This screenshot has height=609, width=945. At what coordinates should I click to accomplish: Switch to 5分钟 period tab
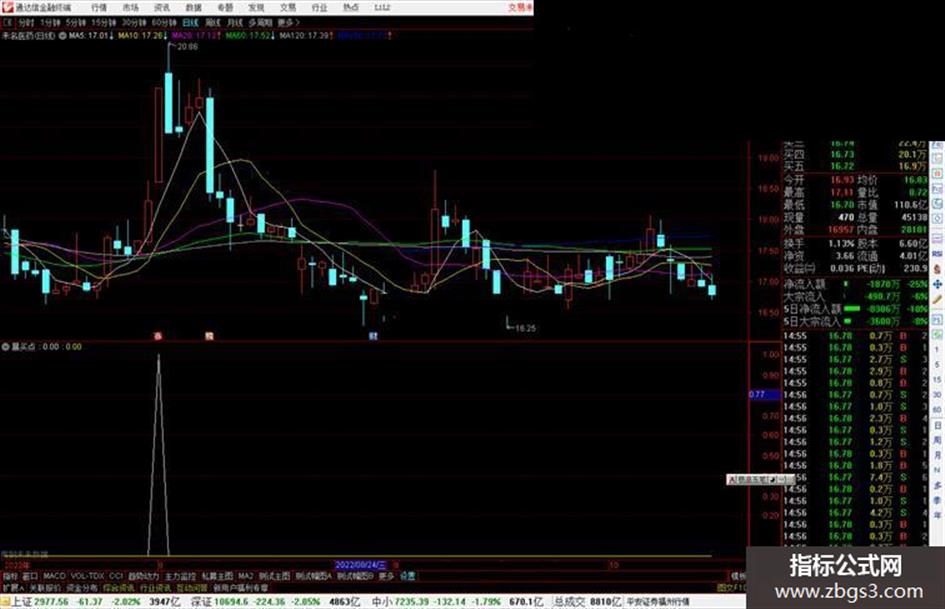(75, 23)
